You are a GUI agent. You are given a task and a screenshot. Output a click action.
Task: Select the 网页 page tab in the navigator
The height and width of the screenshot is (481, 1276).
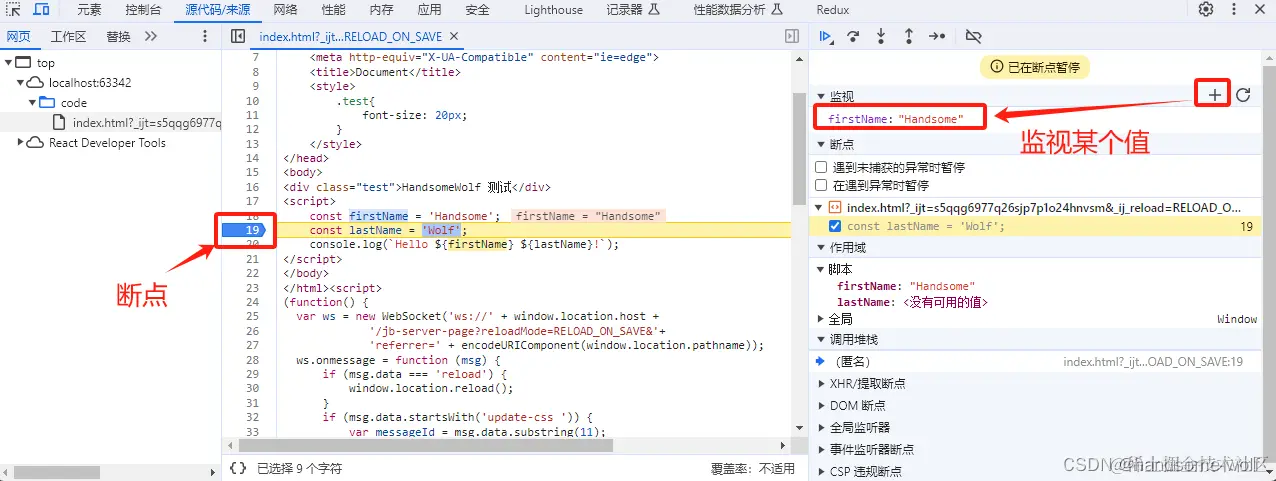(x=18, y=36)
